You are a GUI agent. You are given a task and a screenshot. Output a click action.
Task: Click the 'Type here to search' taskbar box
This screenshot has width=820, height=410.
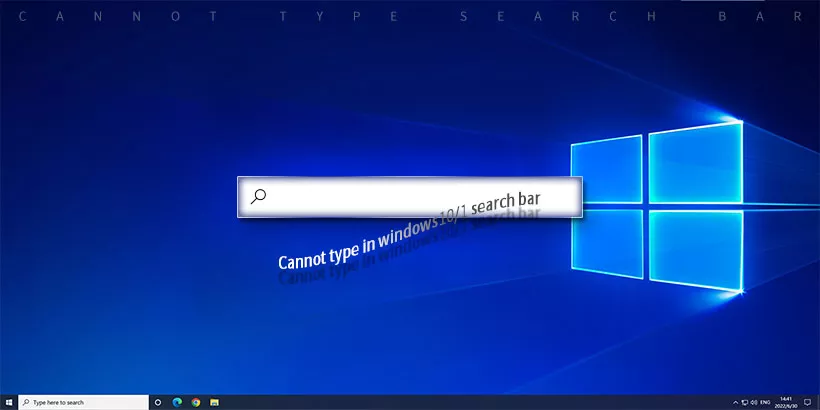84,402
